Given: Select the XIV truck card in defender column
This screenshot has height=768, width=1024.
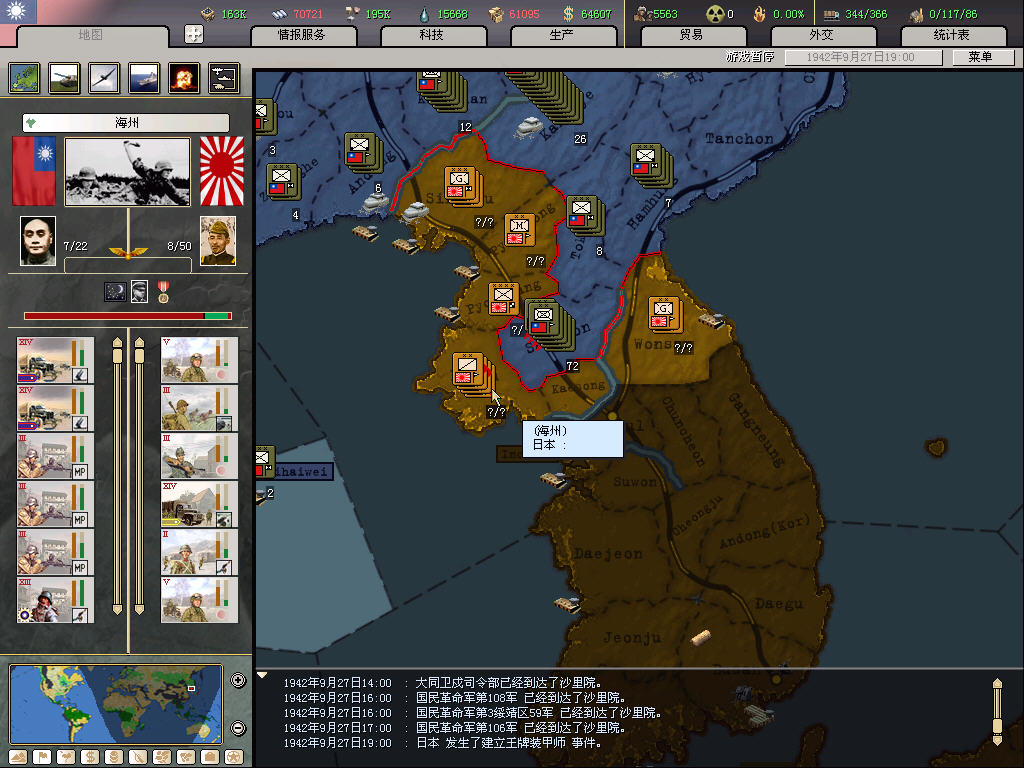Looking at the screenshot, I should click(200, 504).
